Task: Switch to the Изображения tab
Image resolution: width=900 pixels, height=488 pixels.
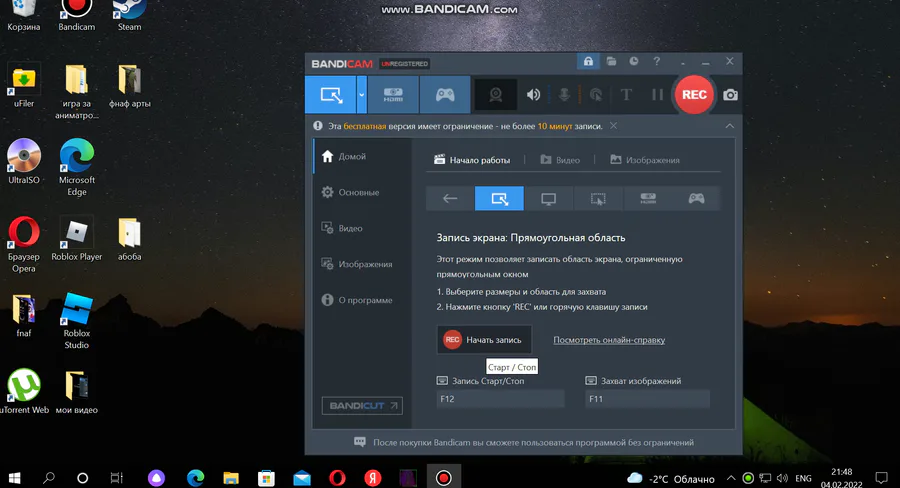Action: (x=645, y=160)
